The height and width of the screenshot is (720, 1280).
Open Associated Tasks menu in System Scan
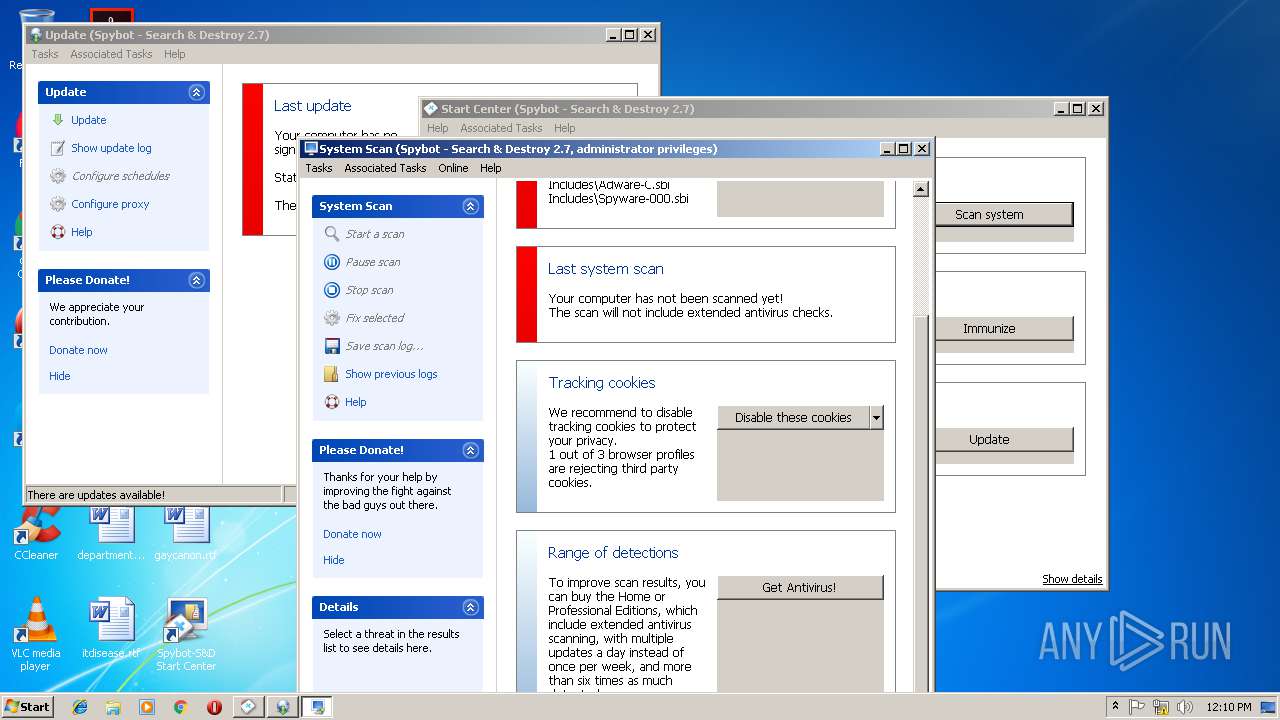385,168
